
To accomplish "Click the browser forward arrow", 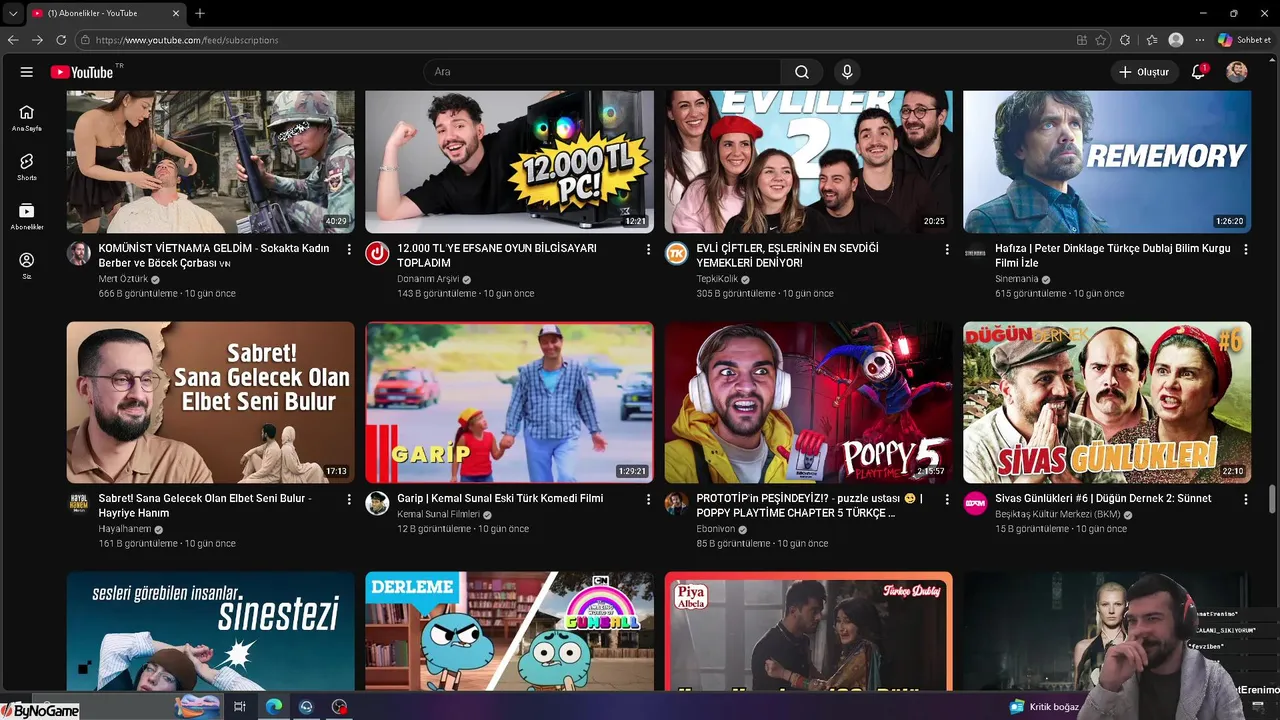I will [x=37, y=40].
